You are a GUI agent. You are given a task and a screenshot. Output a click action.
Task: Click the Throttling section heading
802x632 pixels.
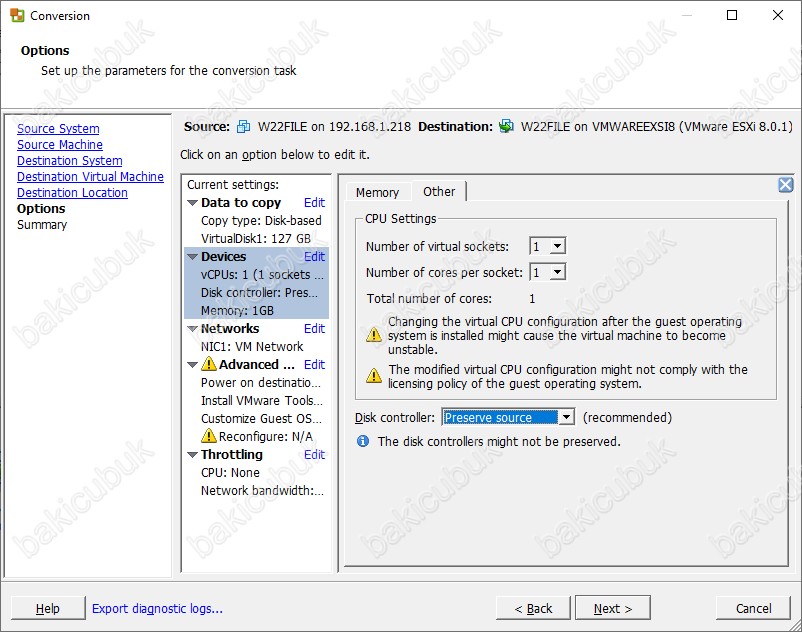[232, 454]
